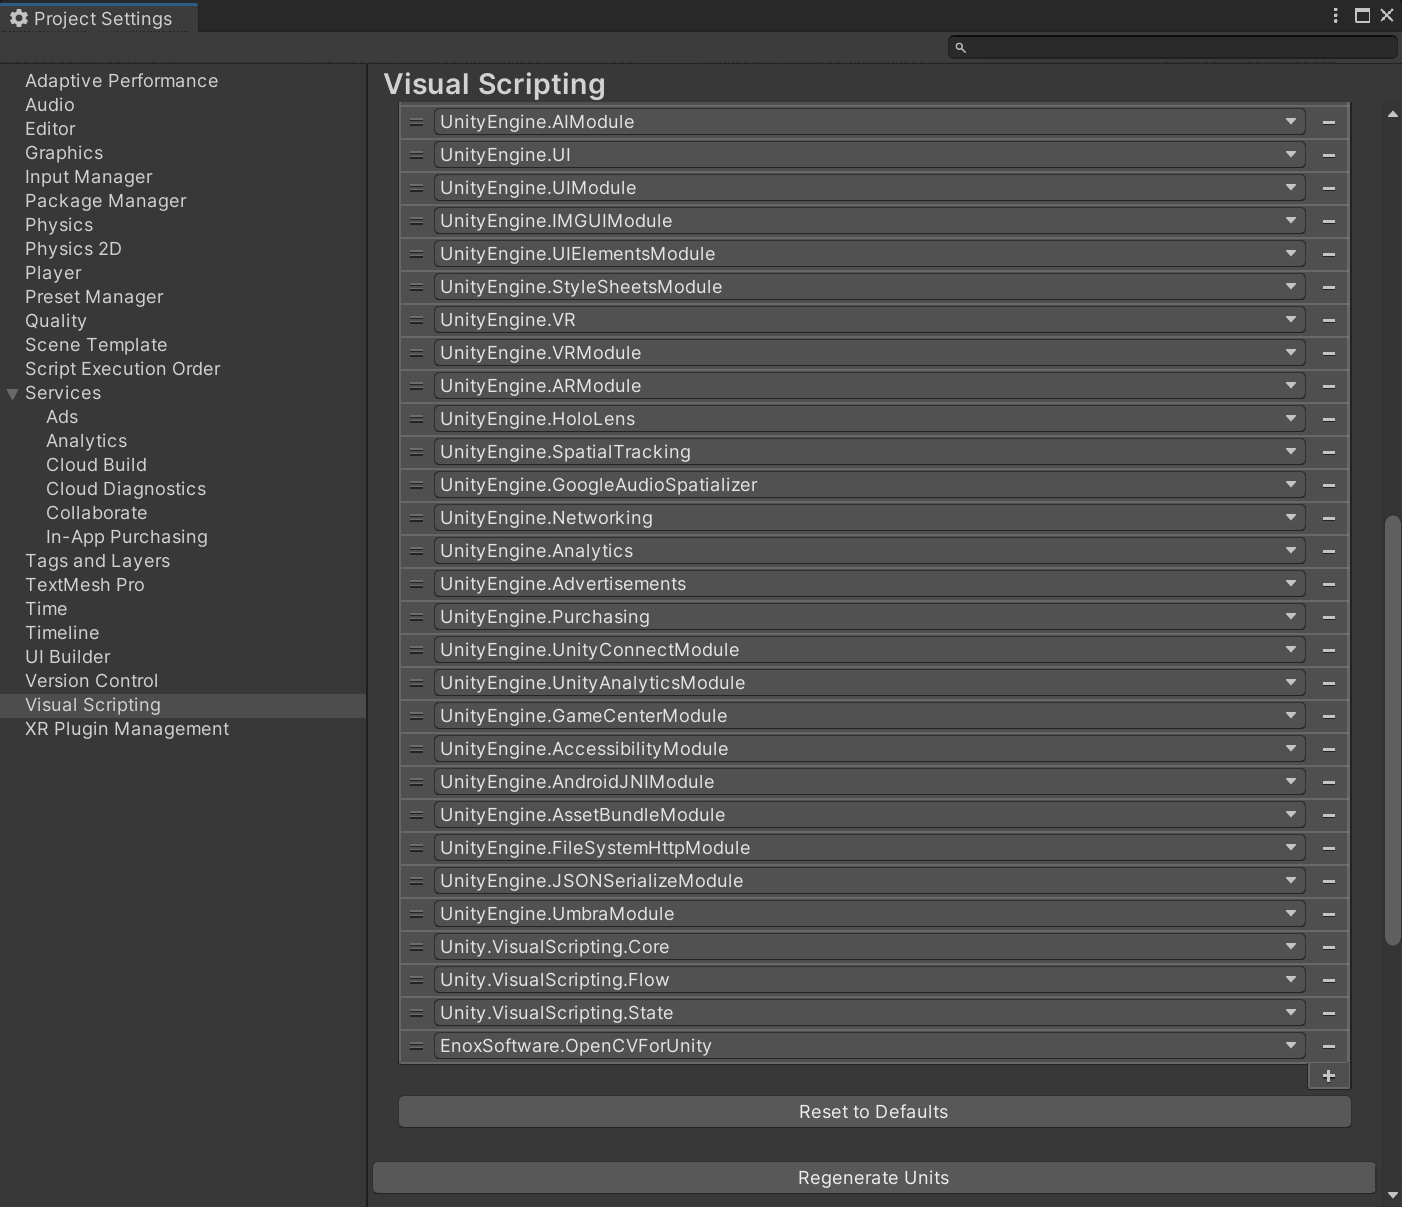Delete the EnoxSoftware.OpenCVForUnity entry
1402x1207 pixels.
[x=1329, y=1046]
